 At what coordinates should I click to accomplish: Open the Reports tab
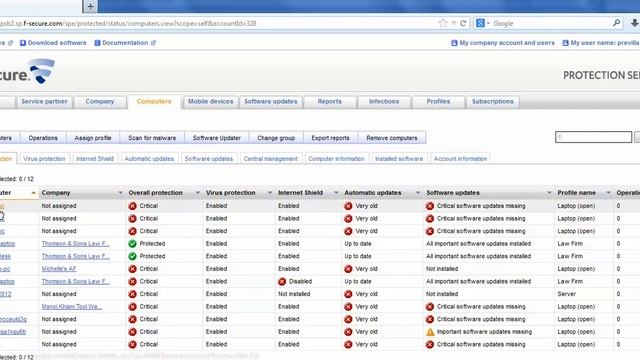point(329,102)
